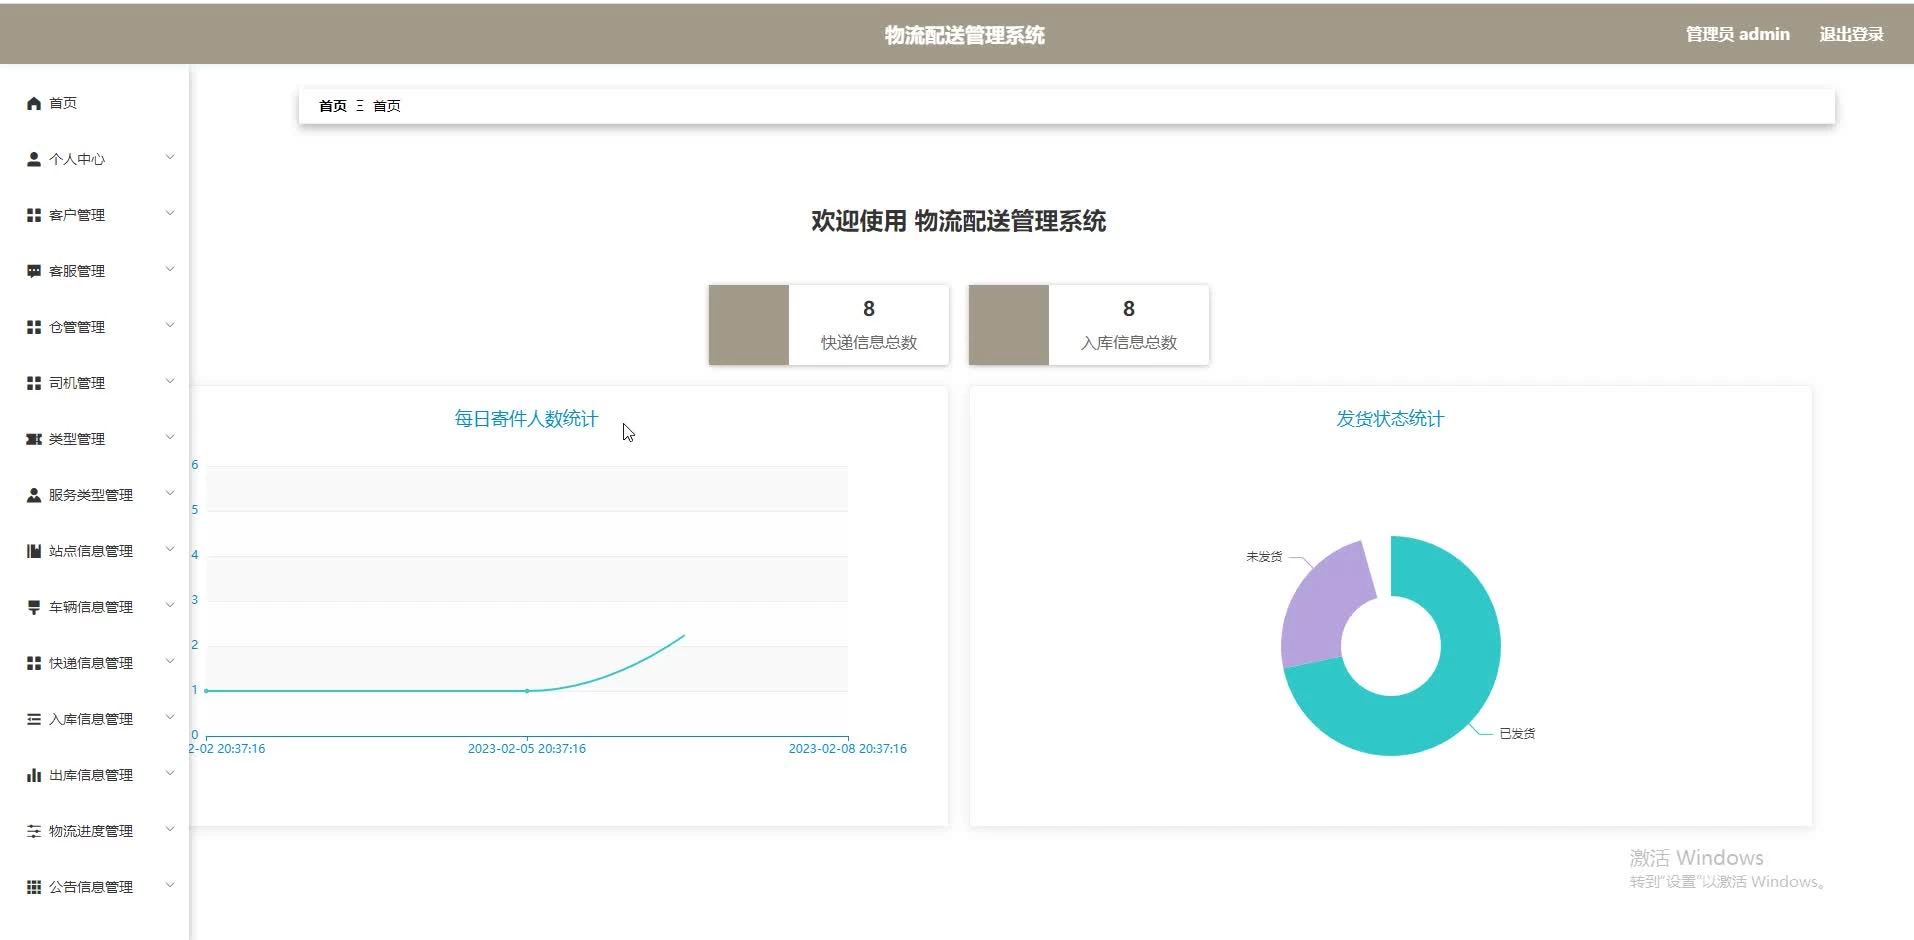Expand the 客户管理 chevron arrow
Screen dimensions: 1914x940
(170, 213)
